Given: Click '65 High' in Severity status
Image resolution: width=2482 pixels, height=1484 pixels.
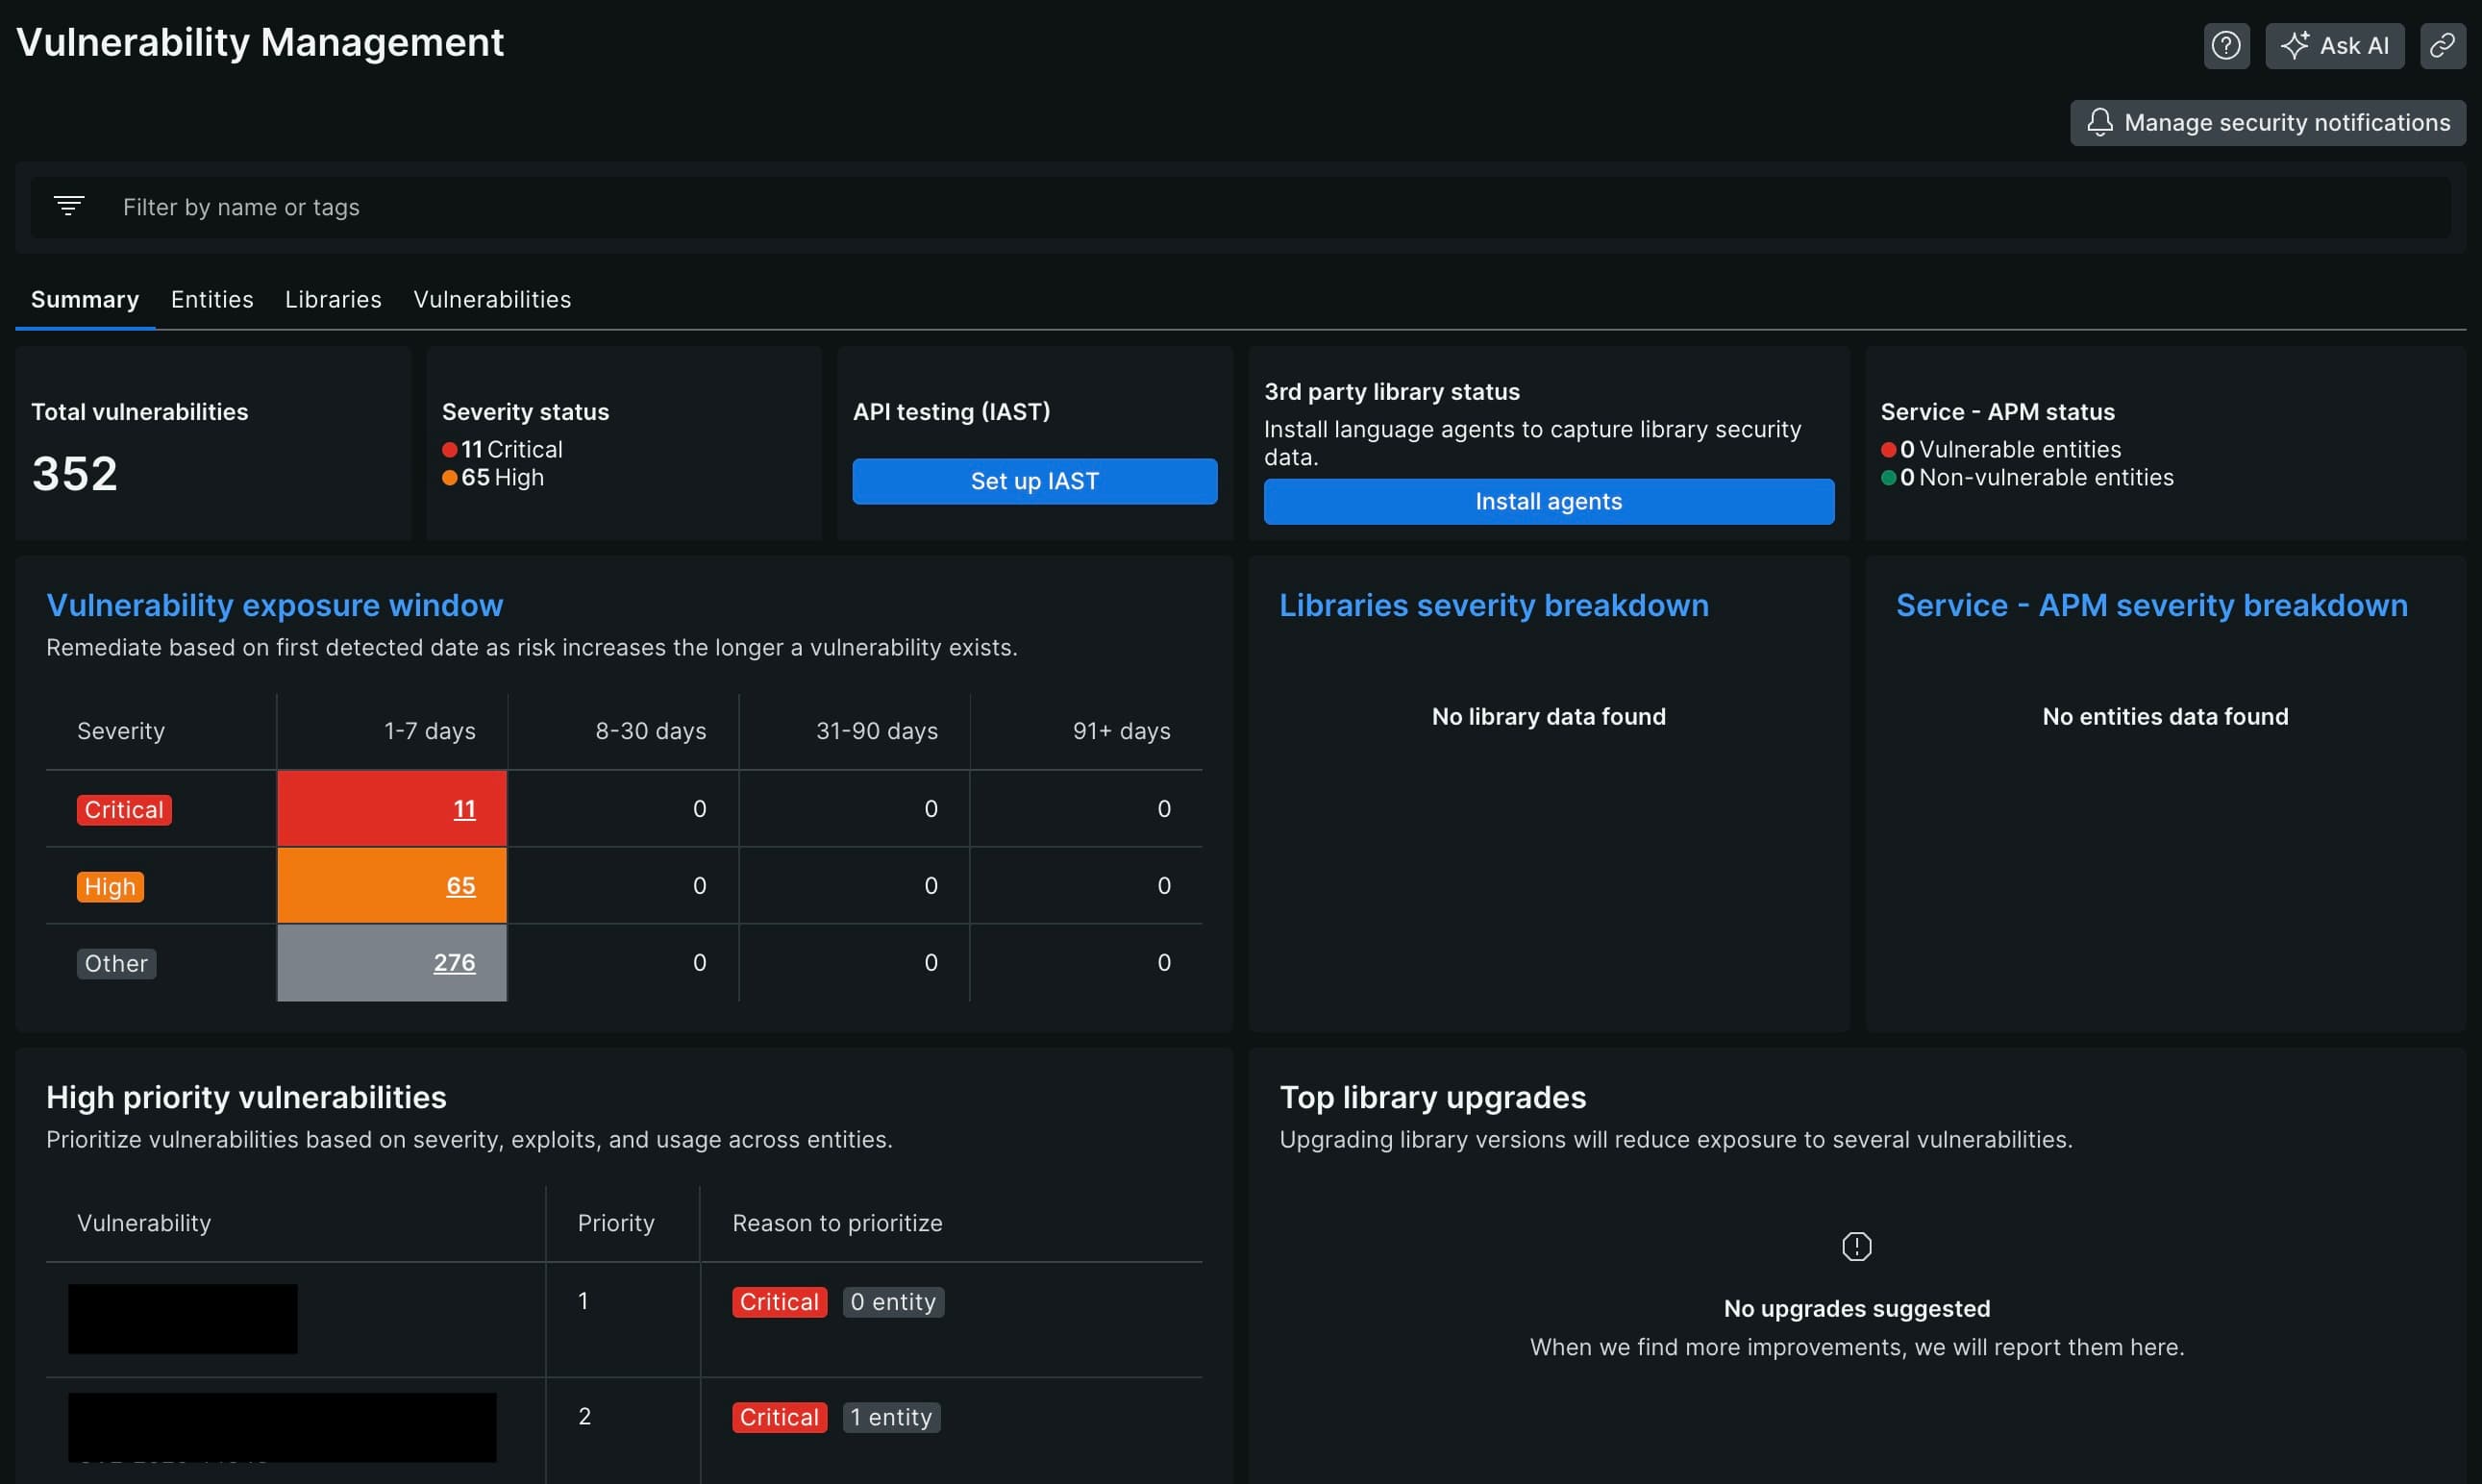Looking at the screenshot, I should tap(494, 477).
